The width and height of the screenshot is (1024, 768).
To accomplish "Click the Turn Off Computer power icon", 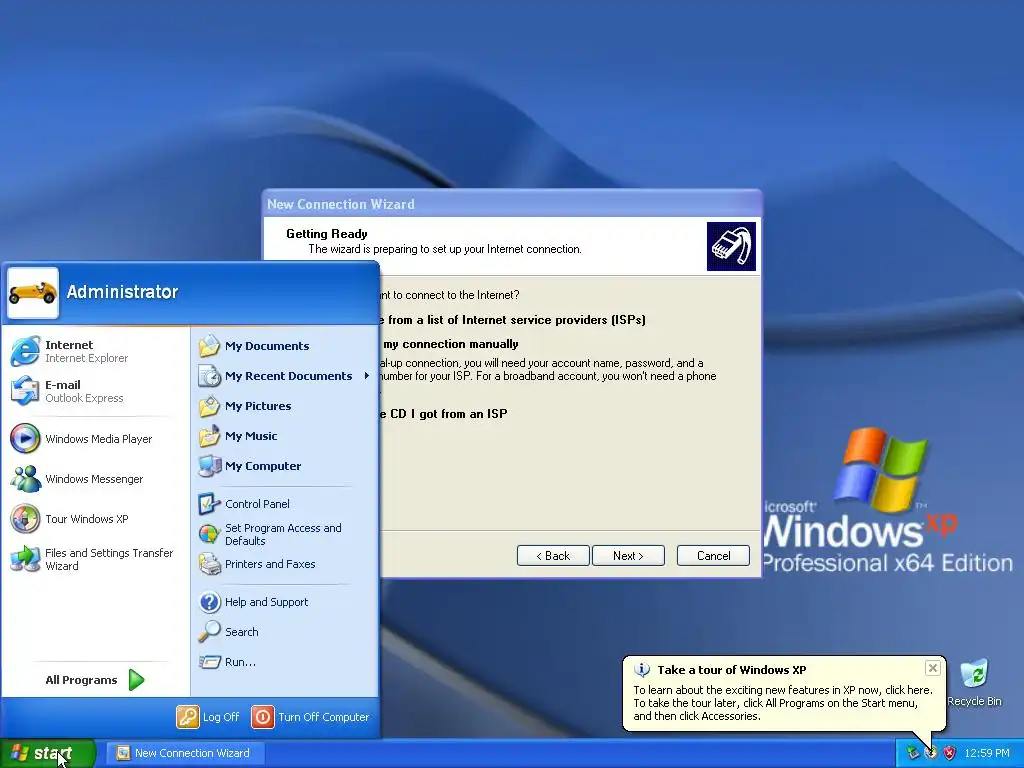I will (x=263, y=716).
